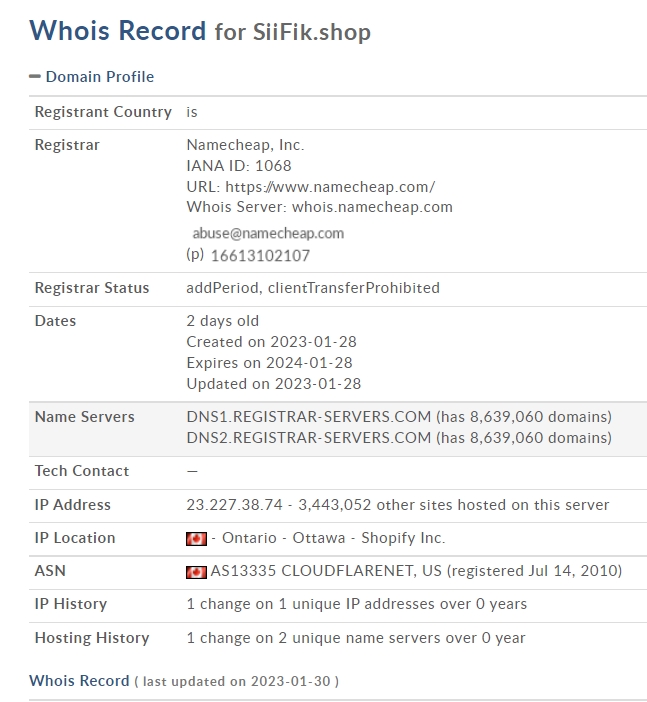Click the Name Servers label

(85, 417)
